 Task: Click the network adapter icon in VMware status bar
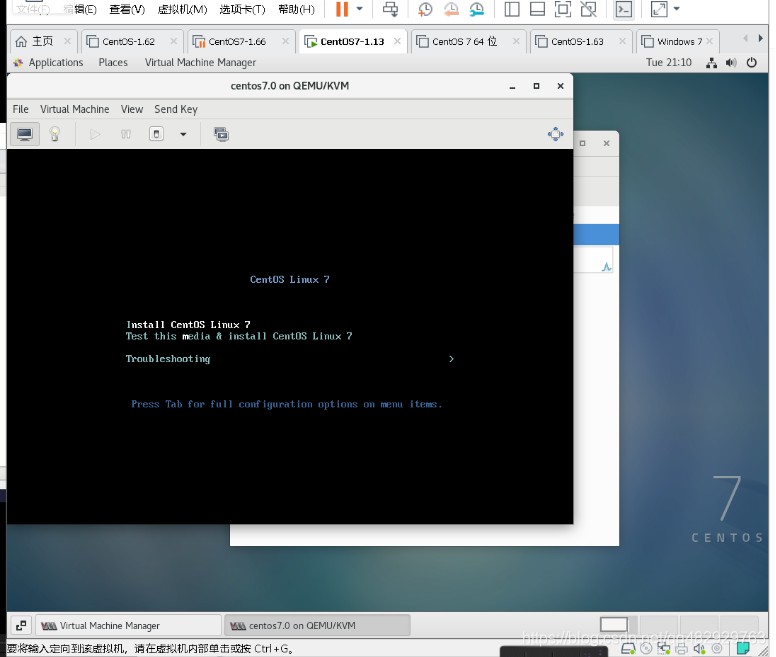(663, 649)
